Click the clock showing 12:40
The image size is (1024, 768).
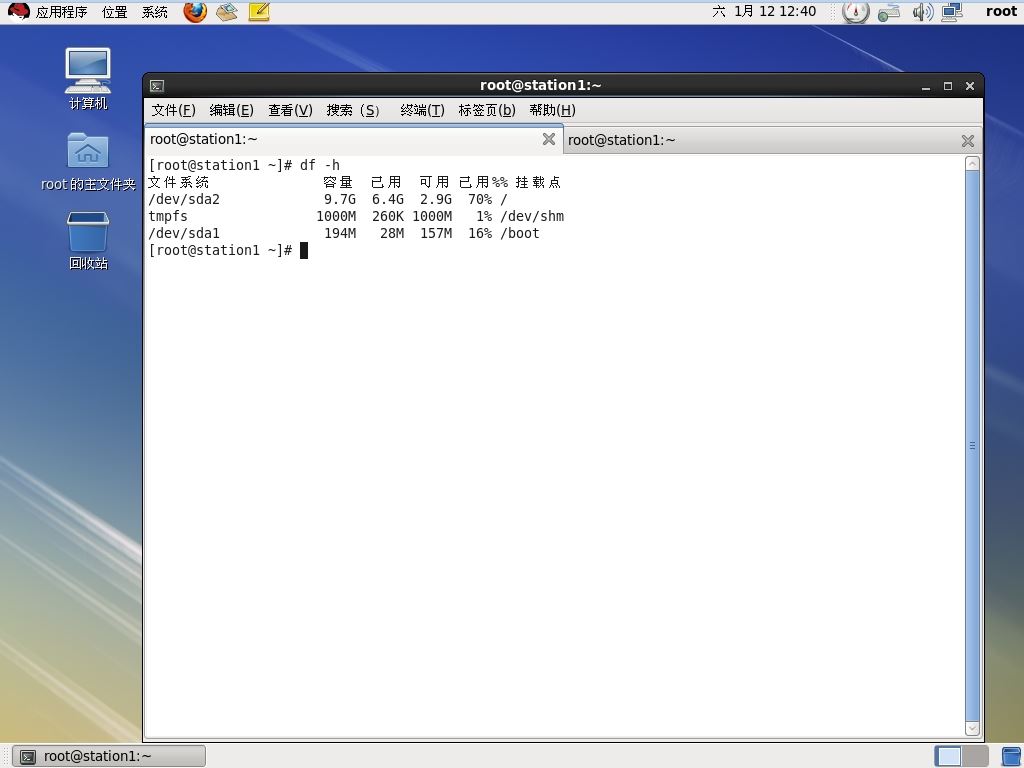click(x=764, y=11)
